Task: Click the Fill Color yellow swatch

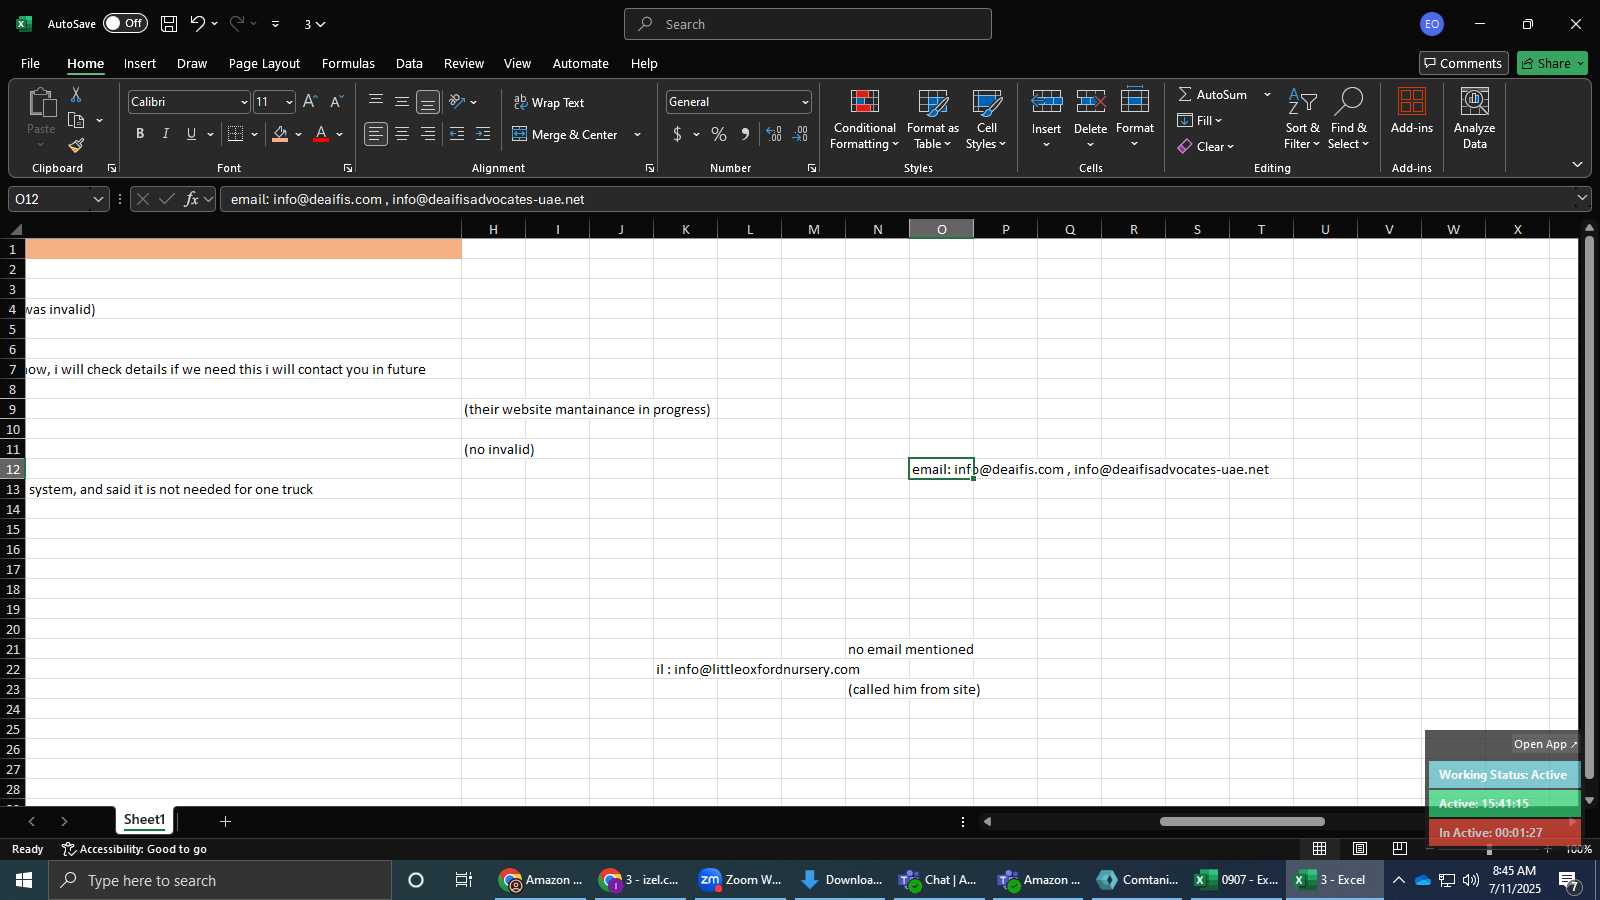Action: pos(280,134)
